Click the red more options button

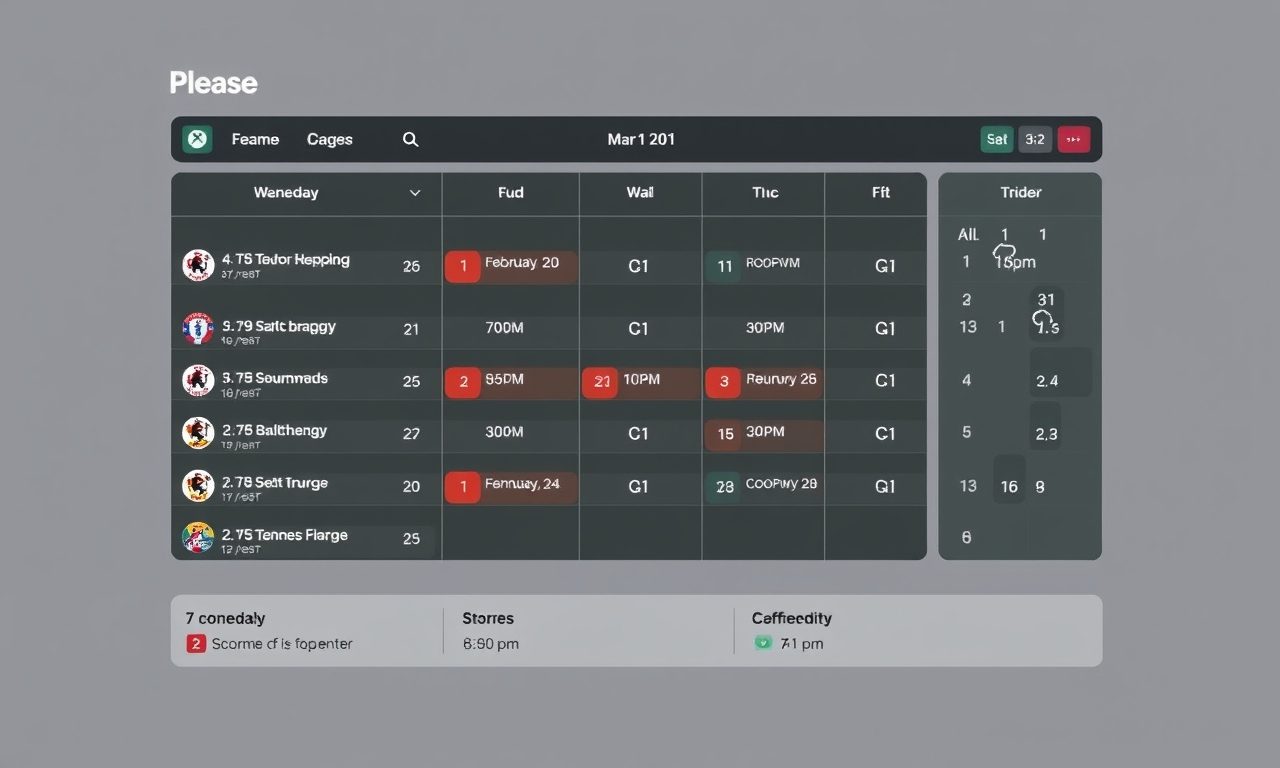(1073, 139)
